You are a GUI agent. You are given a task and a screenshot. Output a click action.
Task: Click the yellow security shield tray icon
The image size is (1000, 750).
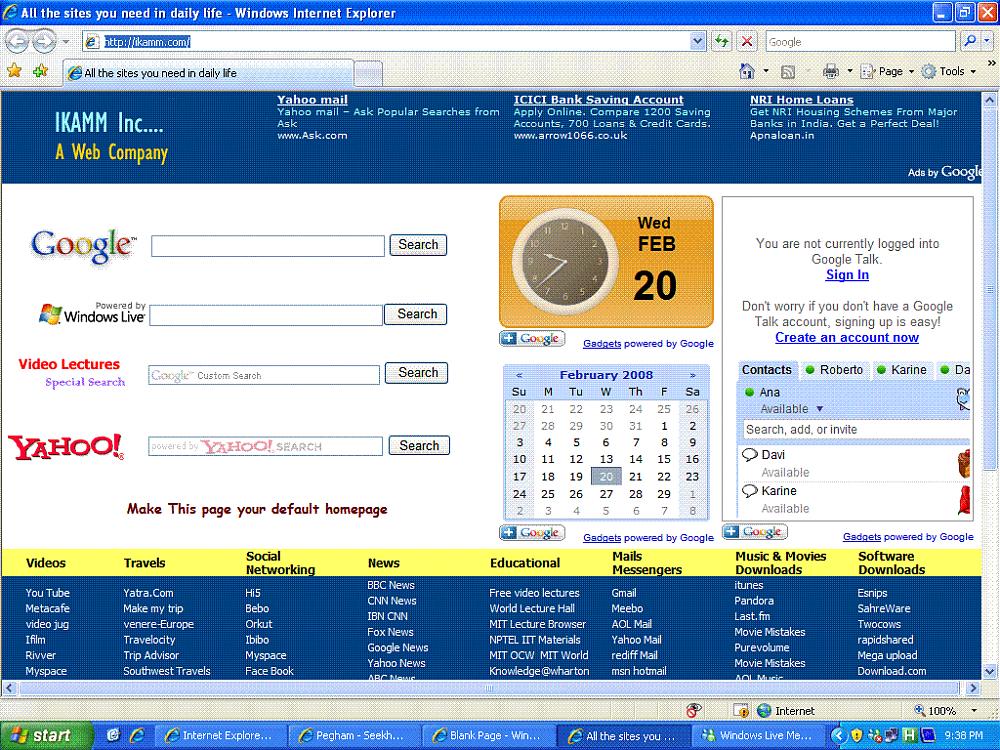point(857,735)
